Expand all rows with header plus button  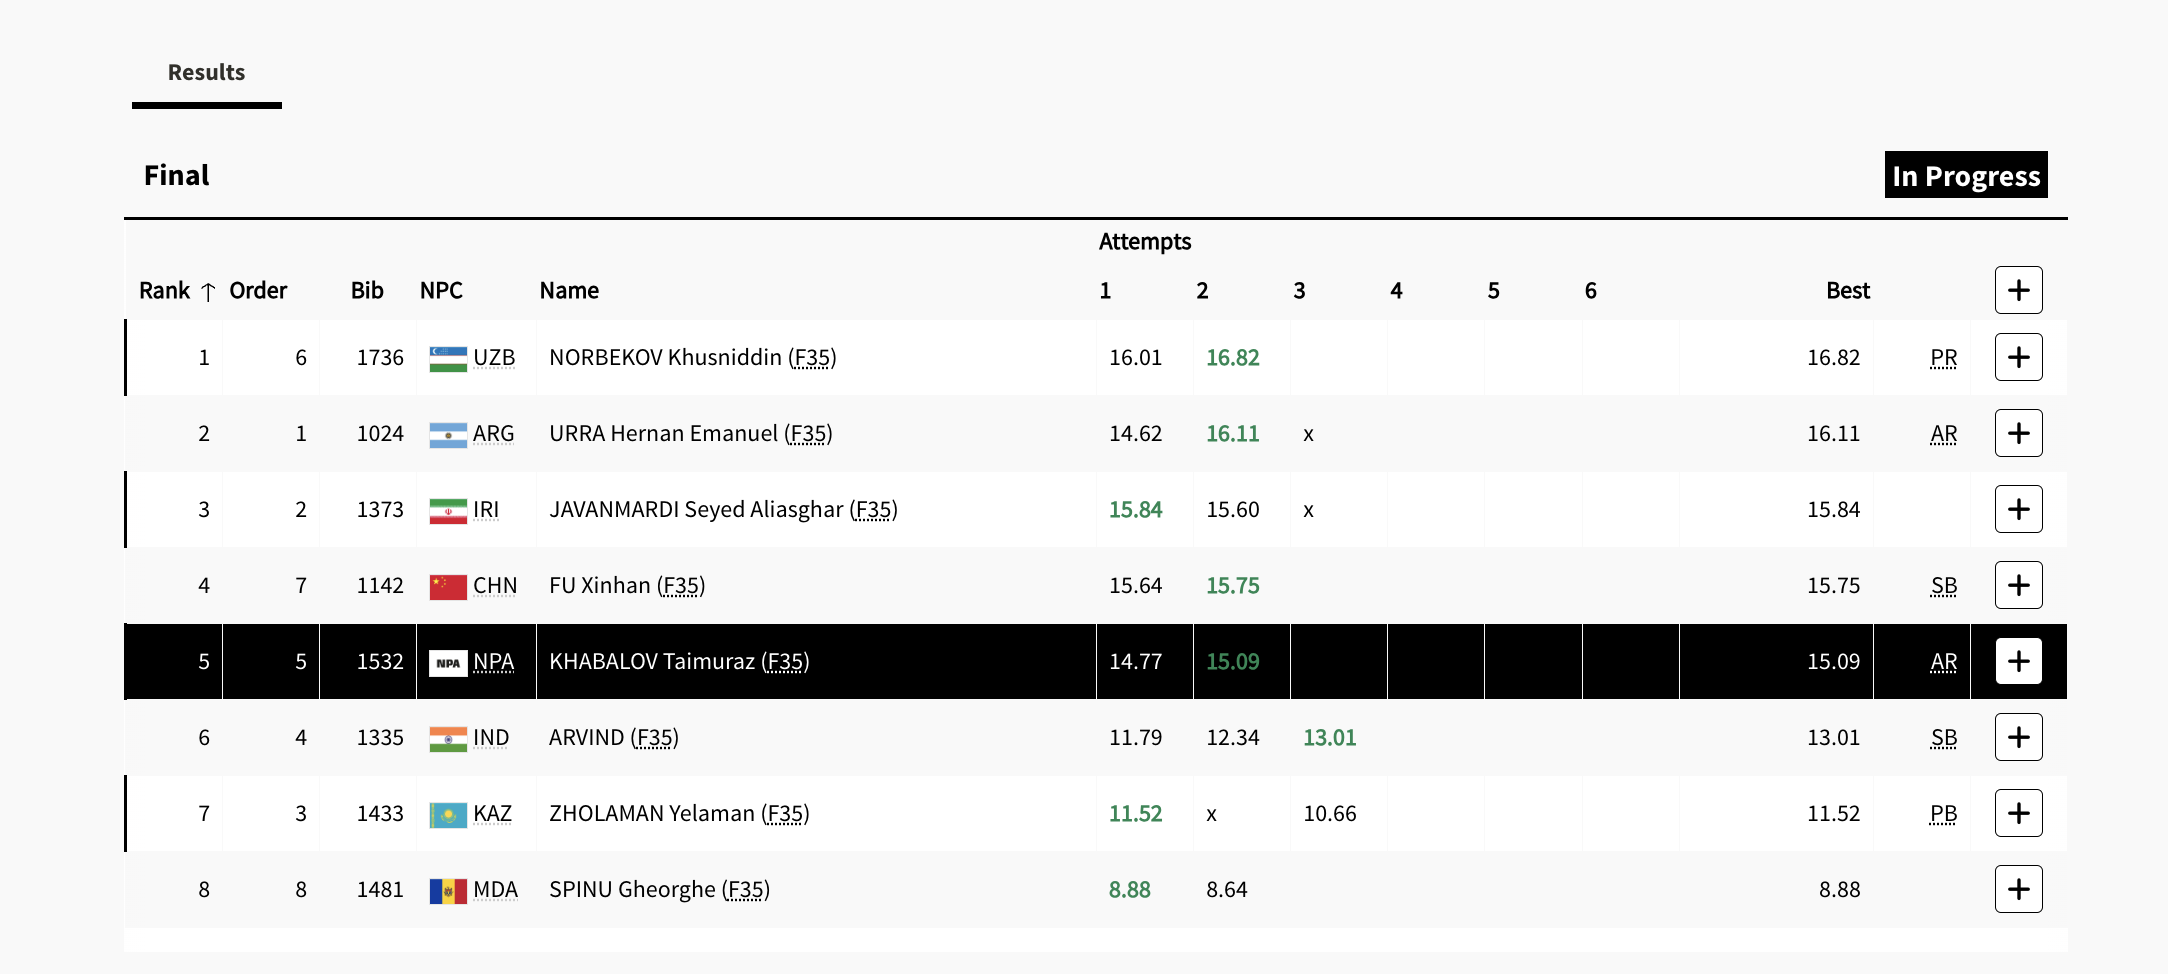2018,290
